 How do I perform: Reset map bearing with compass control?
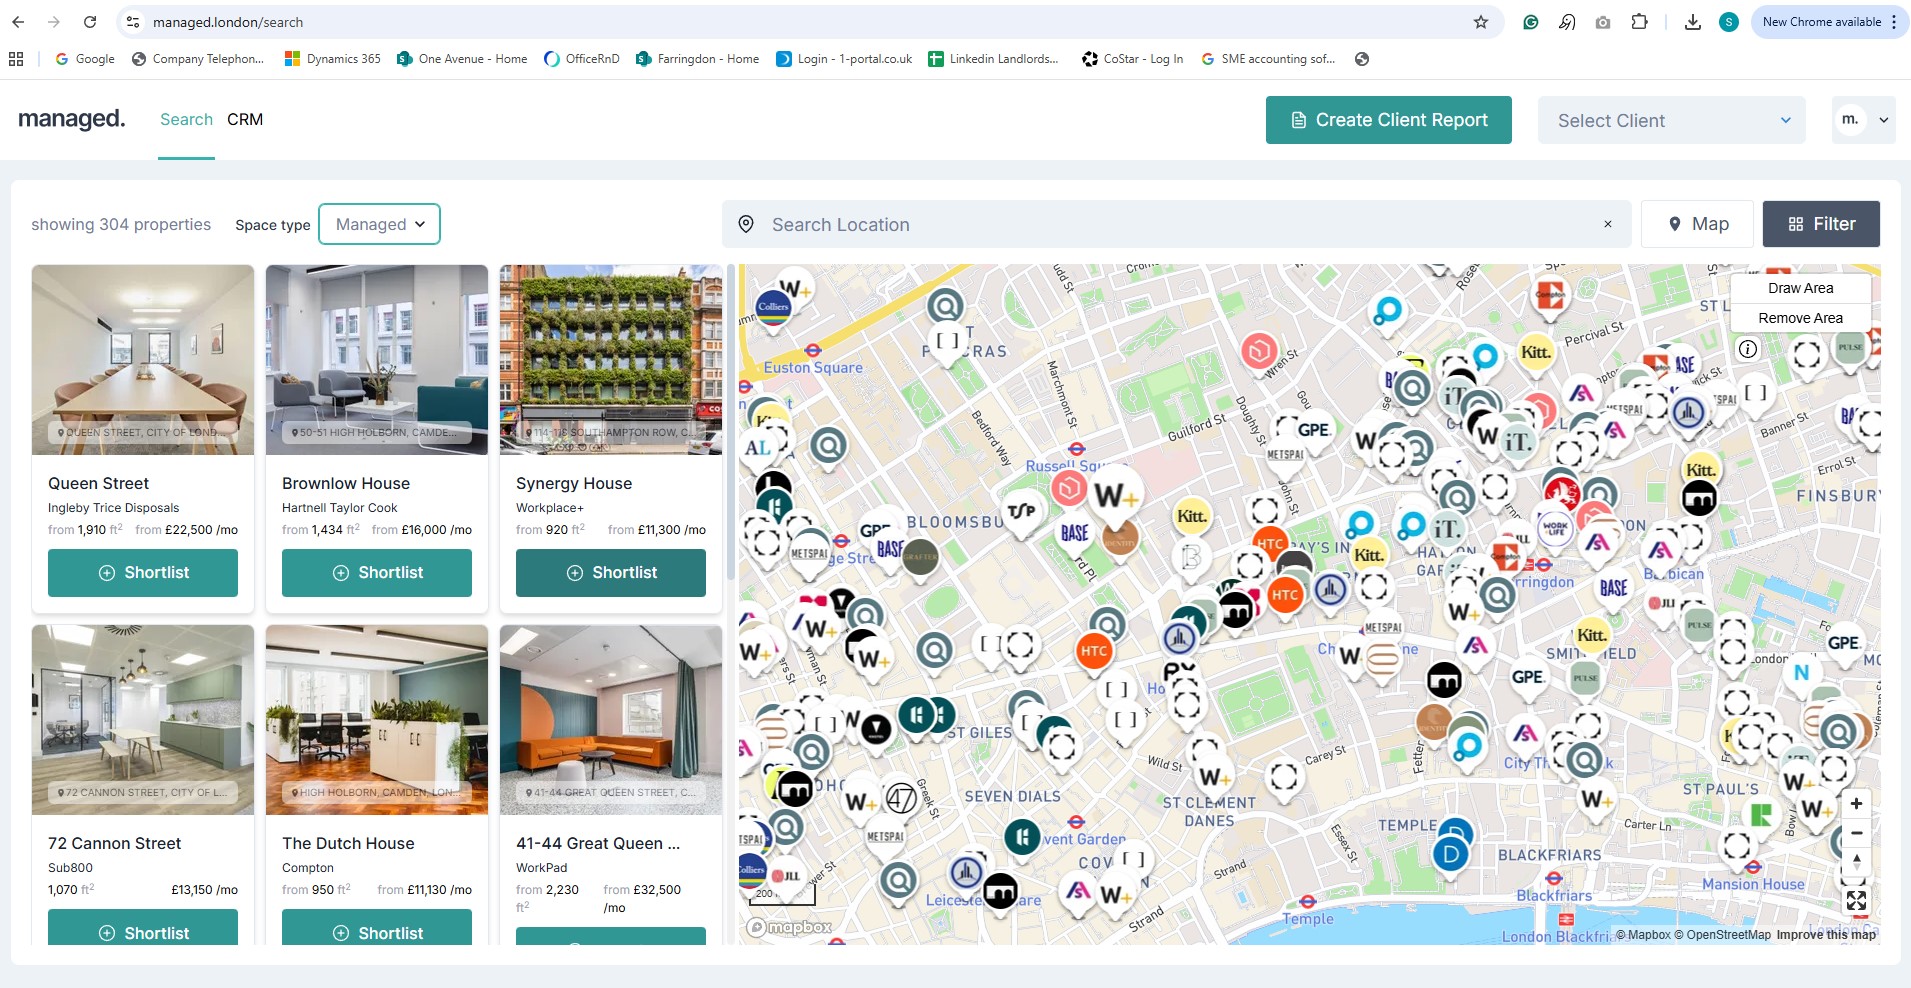[x=1856, y=862]
